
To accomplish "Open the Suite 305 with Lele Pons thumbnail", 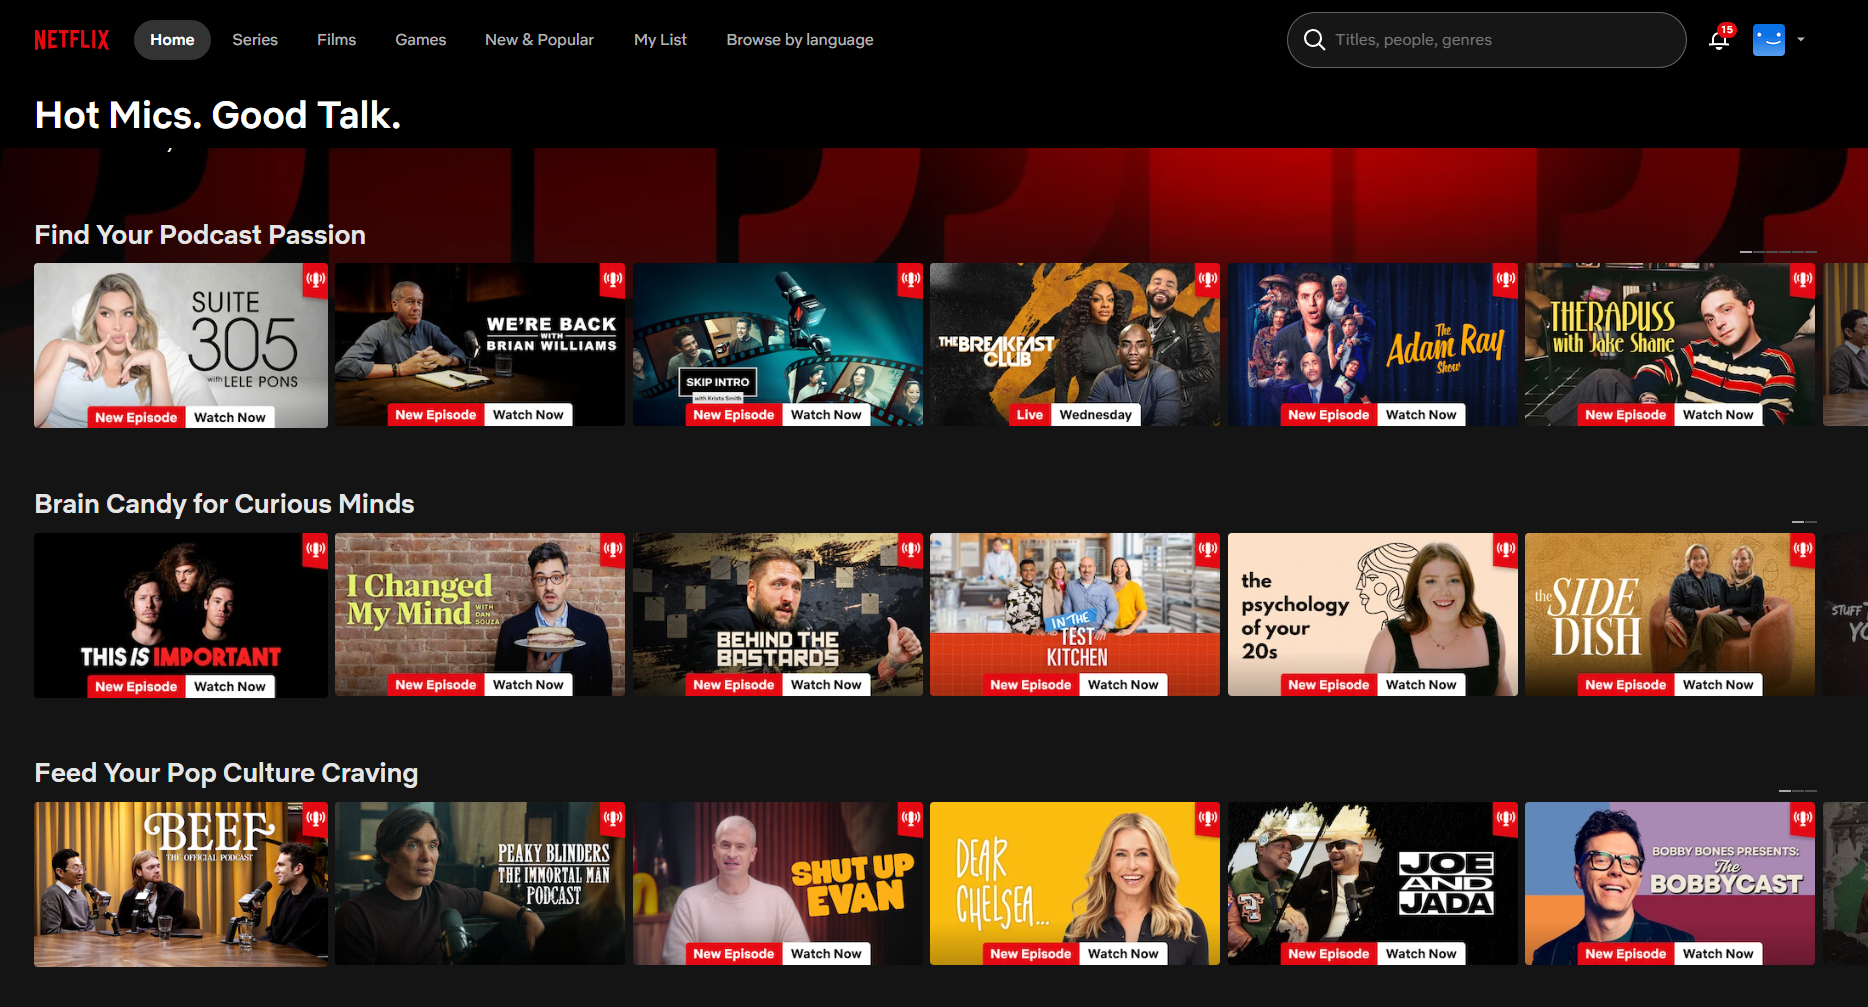I will 181,345.
